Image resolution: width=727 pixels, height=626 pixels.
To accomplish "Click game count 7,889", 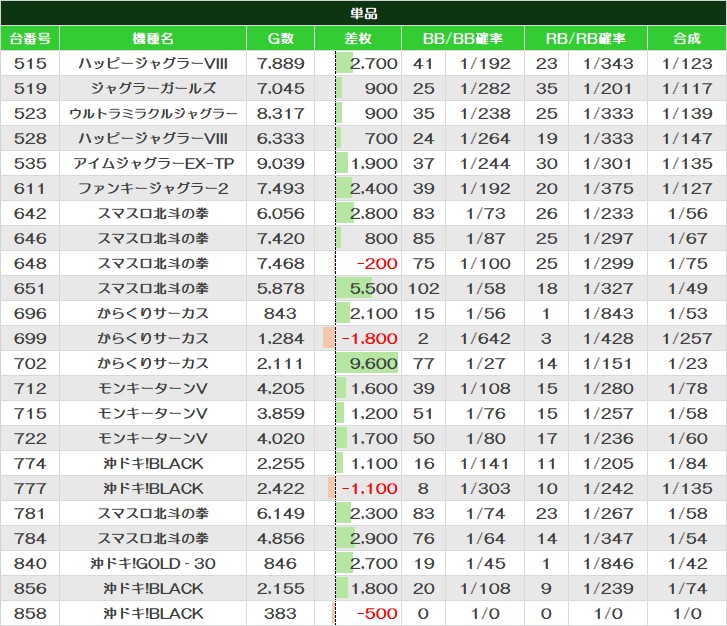I will point(281,64).
